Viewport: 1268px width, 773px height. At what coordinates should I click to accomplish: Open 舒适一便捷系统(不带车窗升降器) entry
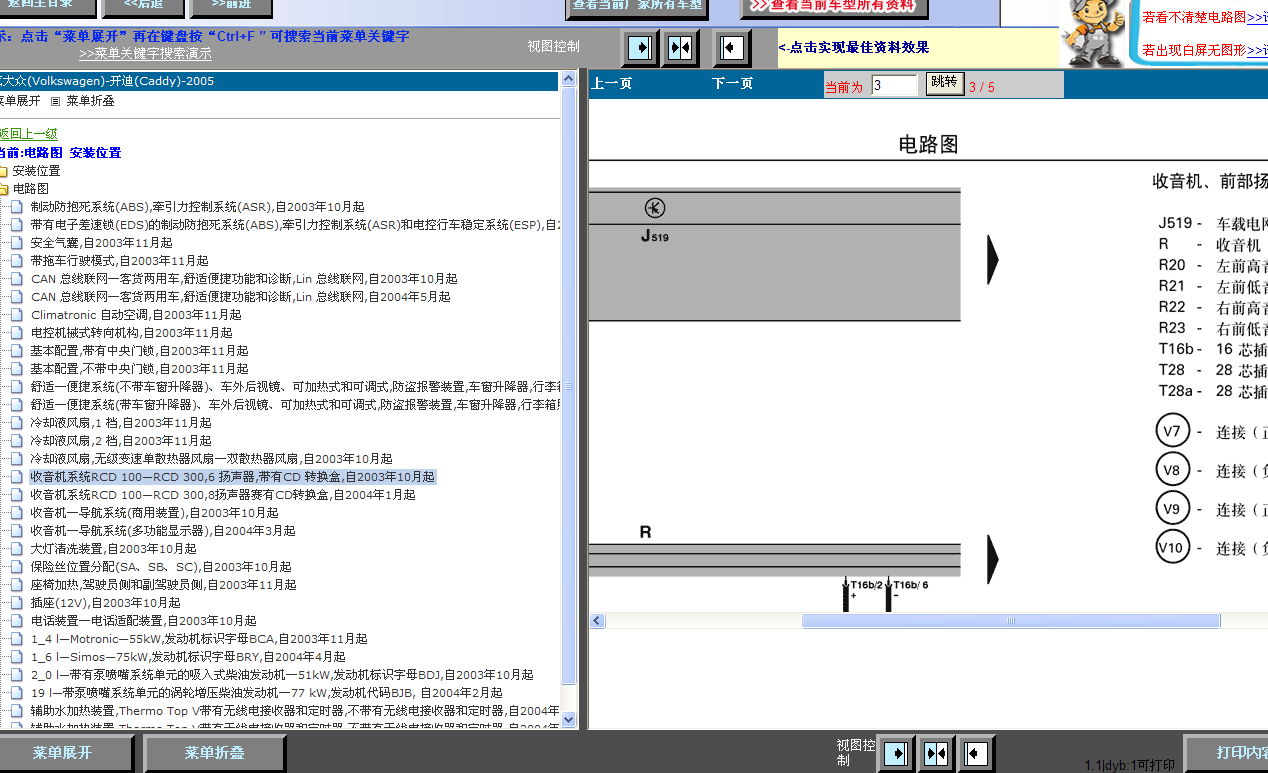(x=295, y=387)
